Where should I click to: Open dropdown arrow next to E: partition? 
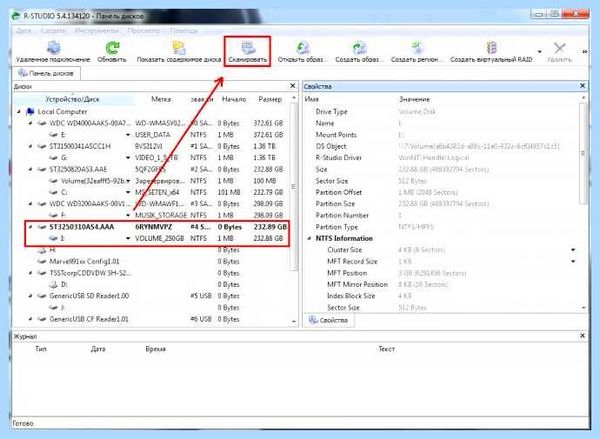128,135
